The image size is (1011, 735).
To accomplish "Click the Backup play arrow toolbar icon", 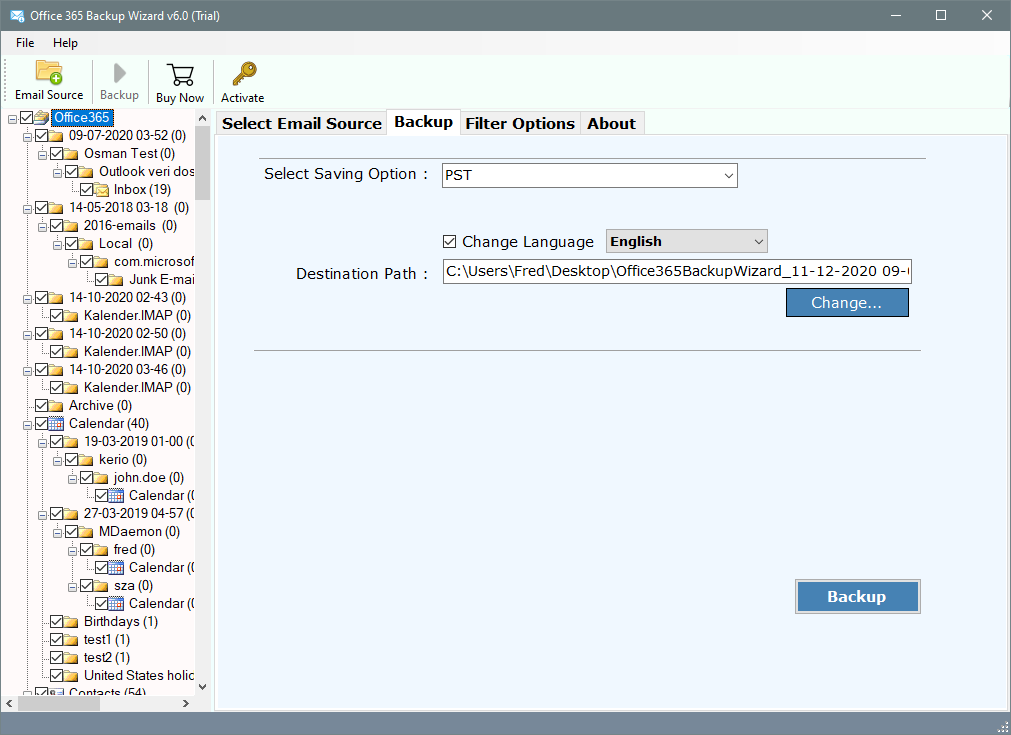I will click(x=119, y=73).
